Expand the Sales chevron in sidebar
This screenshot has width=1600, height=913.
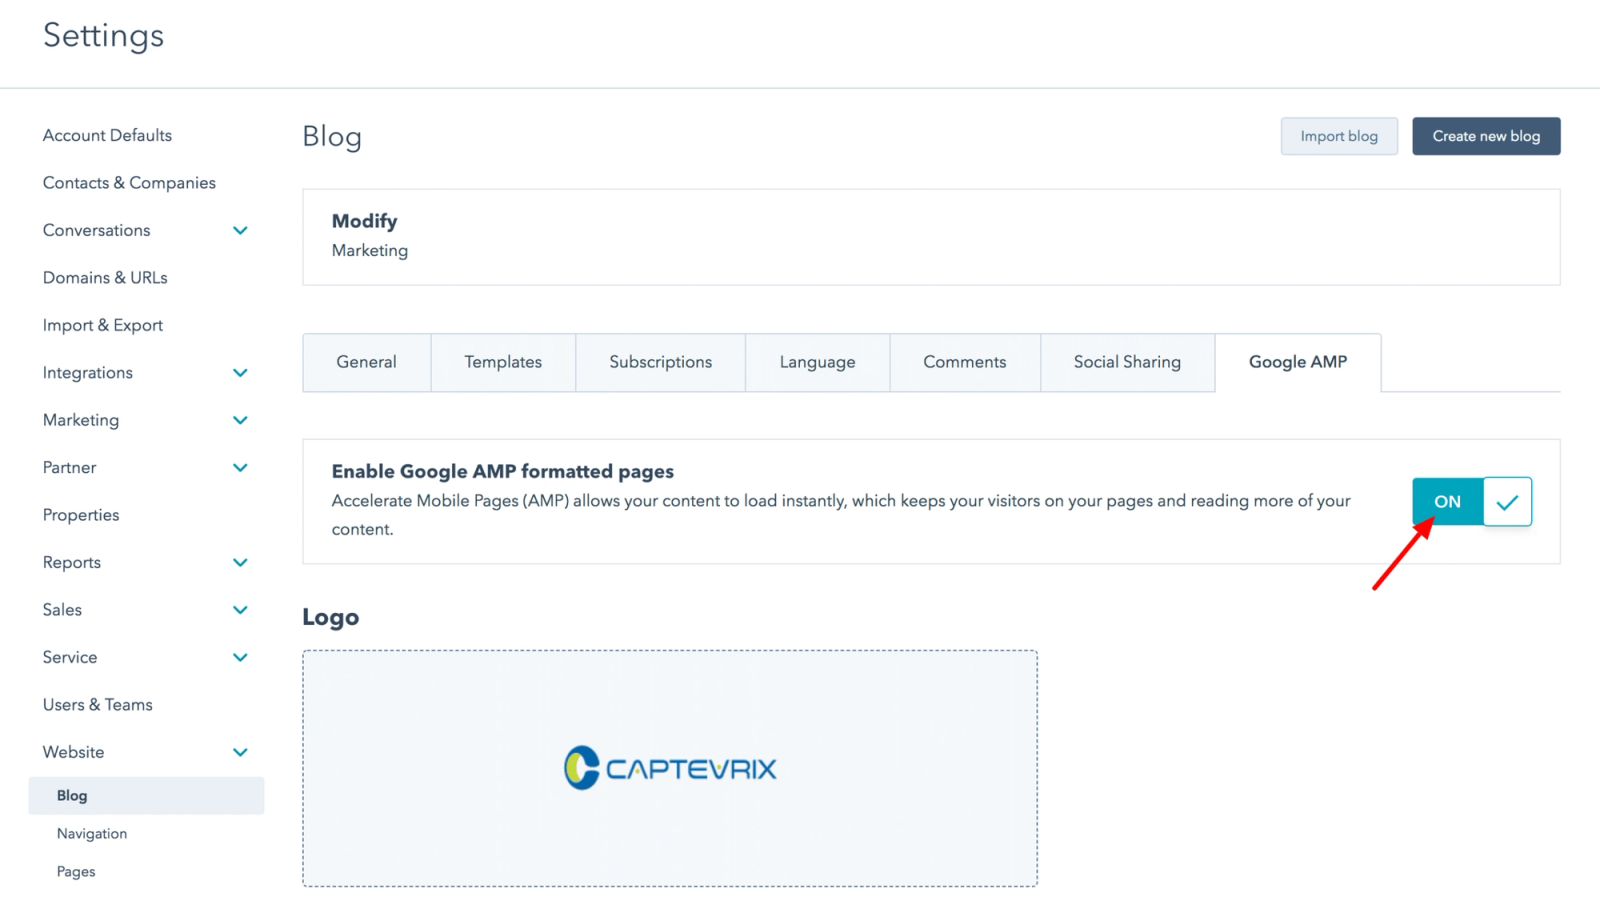pos(240,610)
